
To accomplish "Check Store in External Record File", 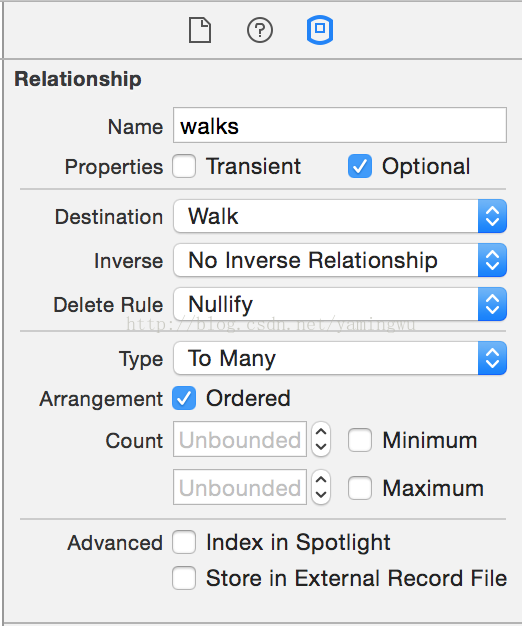I will point(184,578).
